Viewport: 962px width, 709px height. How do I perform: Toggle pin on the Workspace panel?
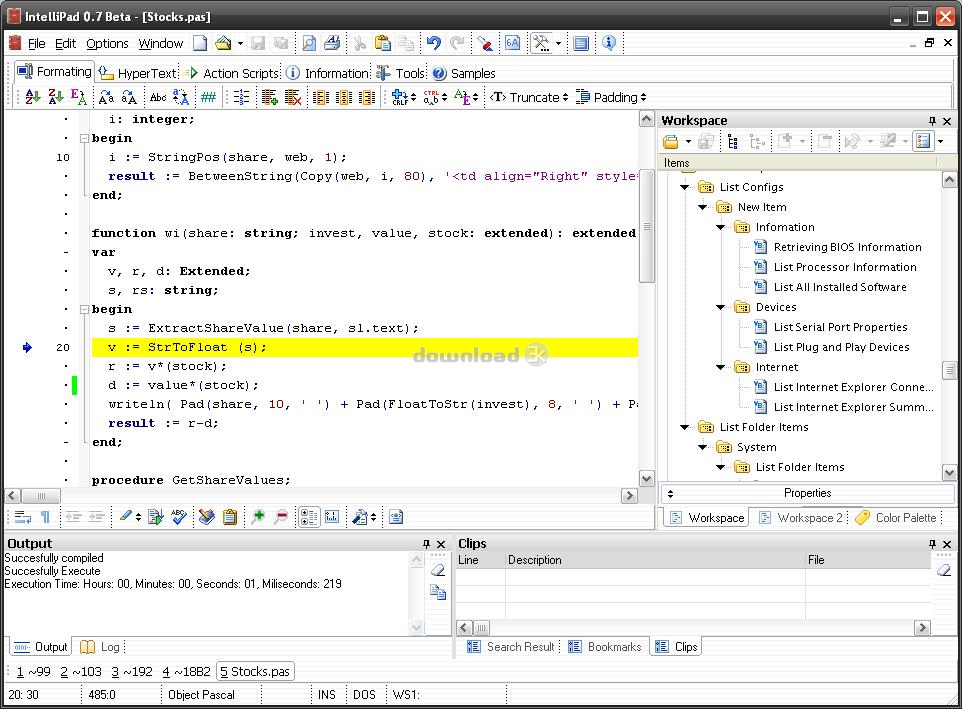point(932,120)
